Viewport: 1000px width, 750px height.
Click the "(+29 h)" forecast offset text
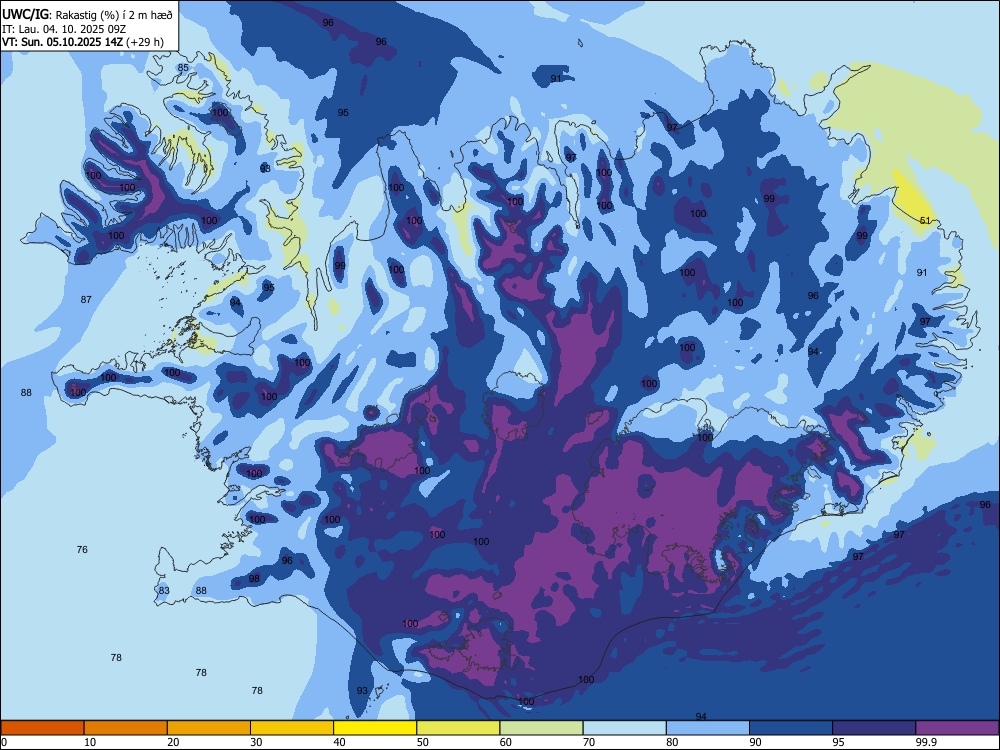pyautogui.click(x=145, y=43)
